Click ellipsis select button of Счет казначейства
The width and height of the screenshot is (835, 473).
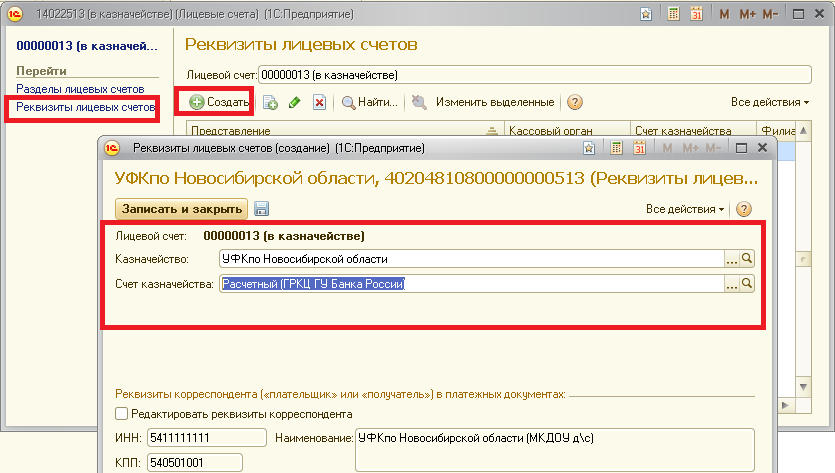732,283
